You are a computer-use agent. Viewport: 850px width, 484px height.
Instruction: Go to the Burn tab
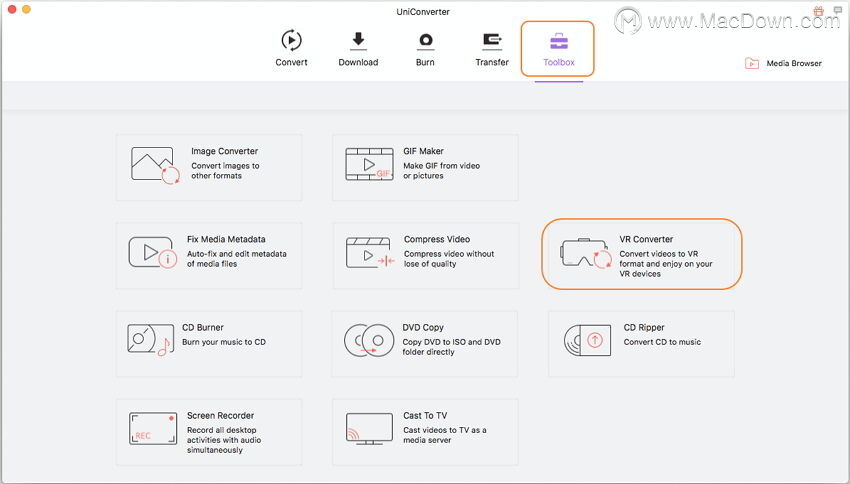pos(425,48)
